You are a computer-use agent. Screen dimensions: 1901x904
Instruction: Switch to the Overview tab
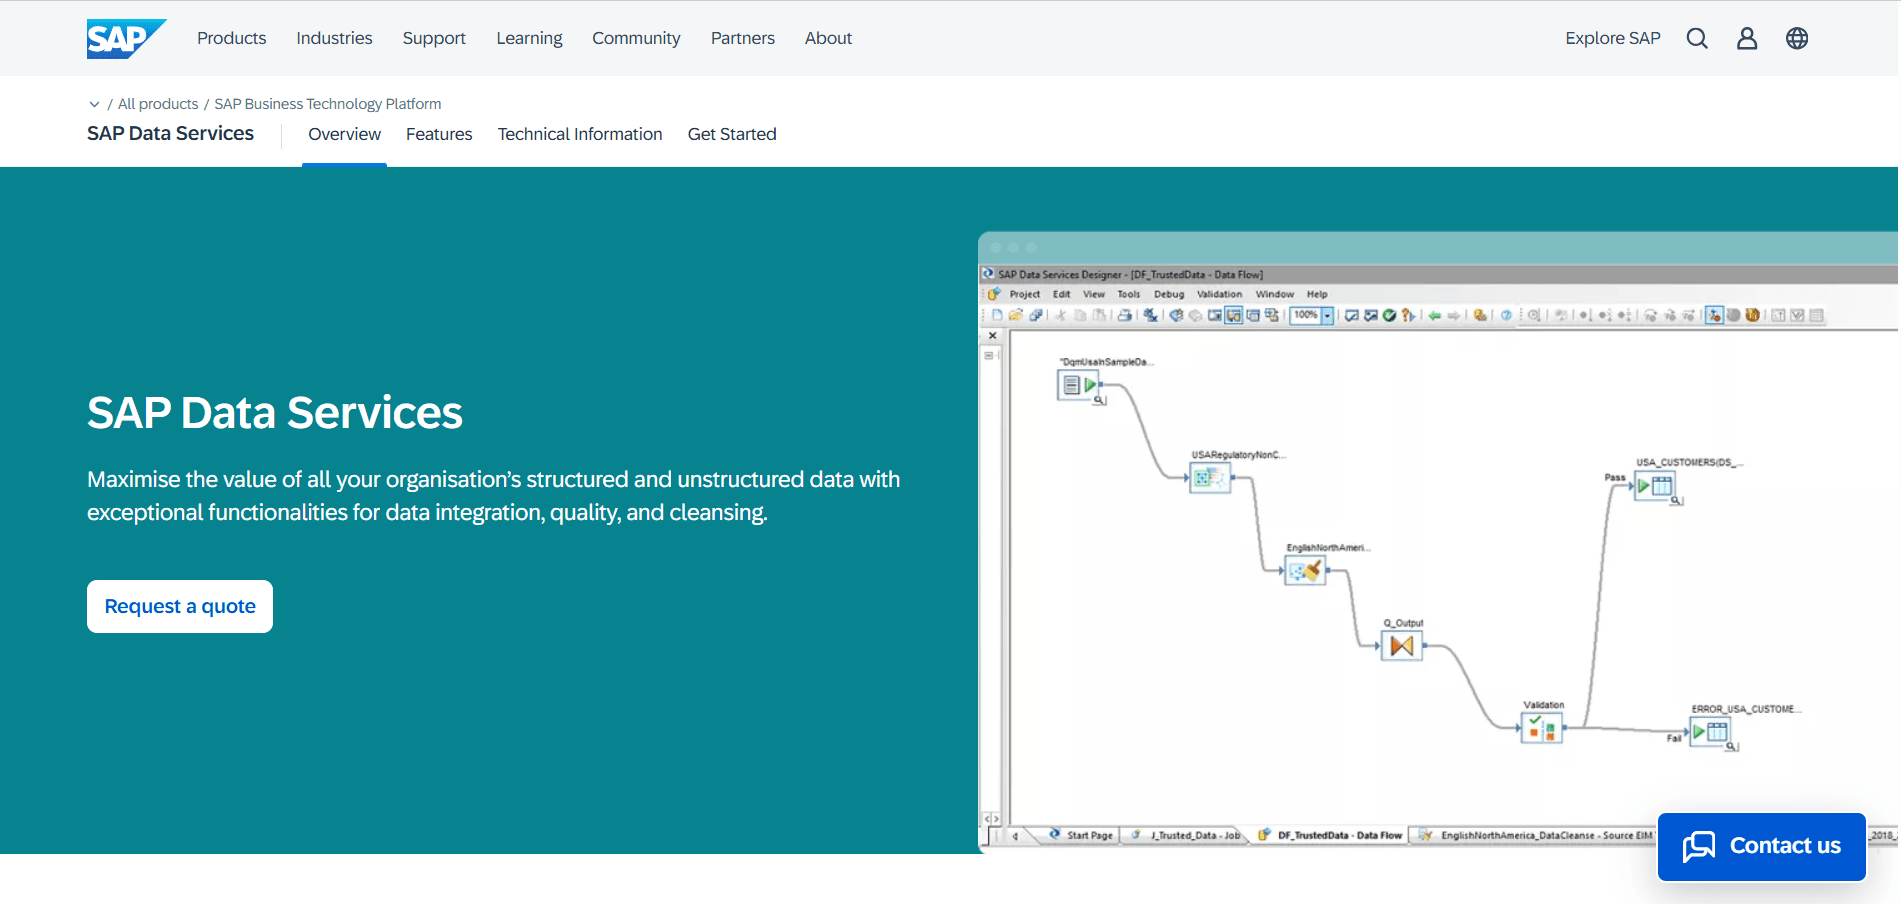pos(344,134)
